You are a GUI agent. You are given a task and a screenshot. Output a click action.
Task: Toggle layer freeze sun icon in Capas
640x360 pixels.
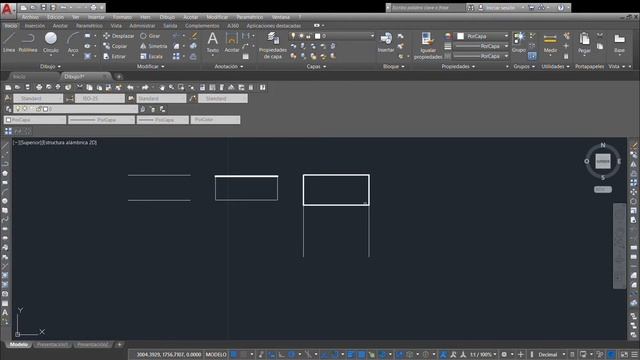coord(301,36)
